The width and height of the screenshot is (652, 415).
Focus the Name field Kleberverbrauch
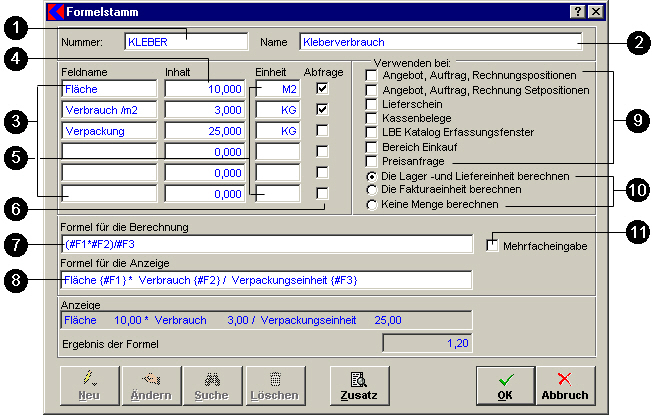[x=440, y=43]
